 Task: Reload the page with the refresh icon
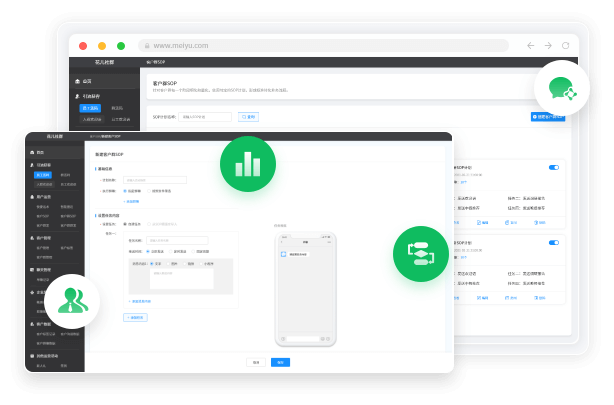(x=566, y=45)
